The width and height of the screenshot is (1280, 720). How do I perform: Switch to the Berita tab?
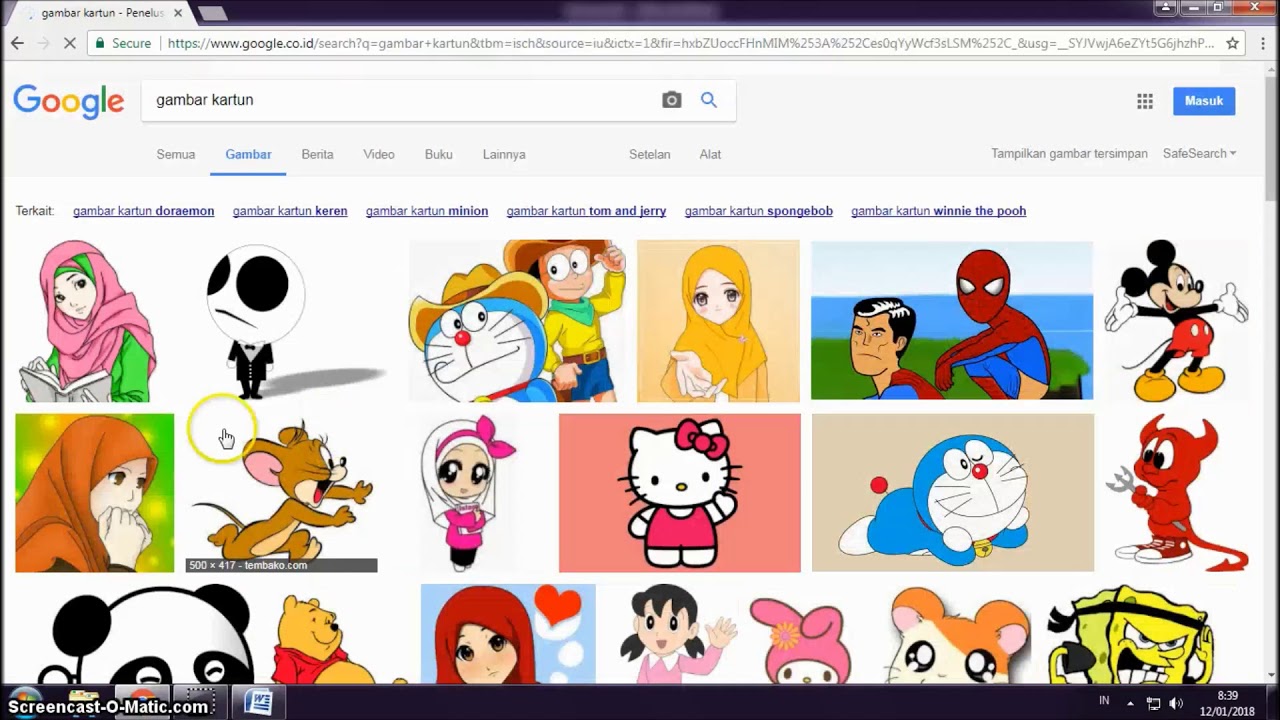coord(317,154)
